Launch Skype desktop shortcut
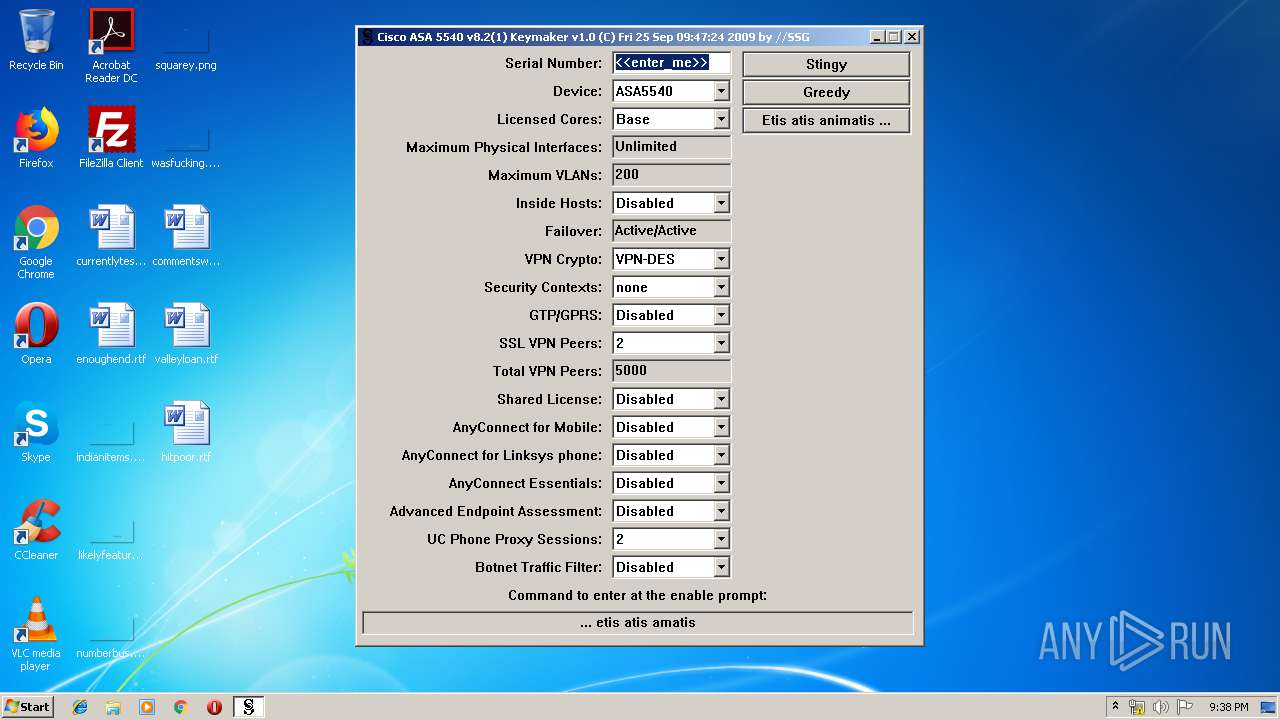The image size is (1280, 720). [36, 432]
